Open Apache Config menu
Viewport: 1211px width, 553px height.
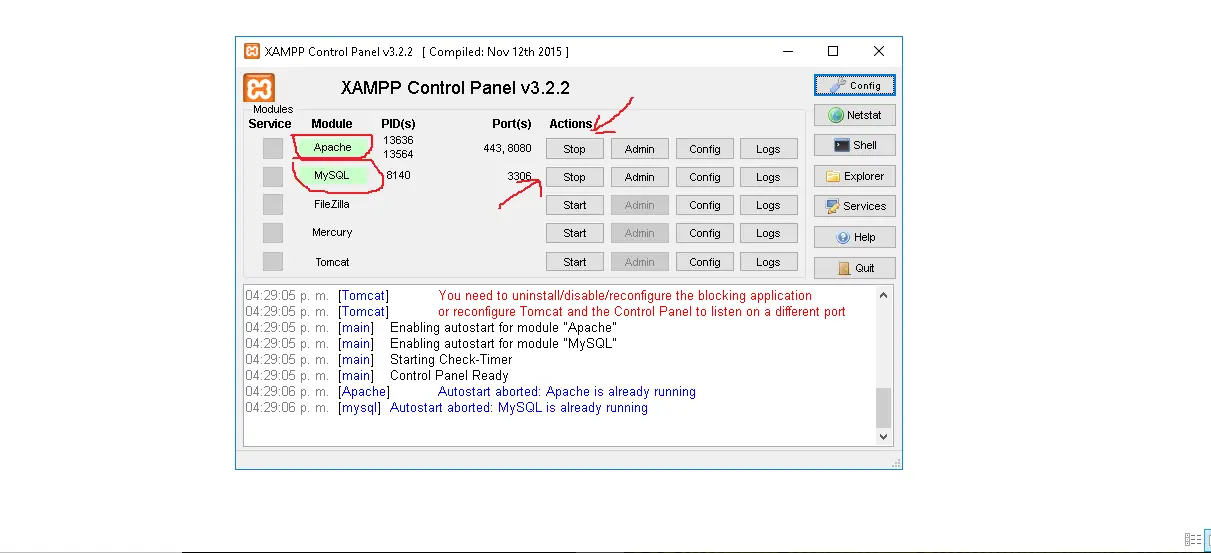[705, 149]
